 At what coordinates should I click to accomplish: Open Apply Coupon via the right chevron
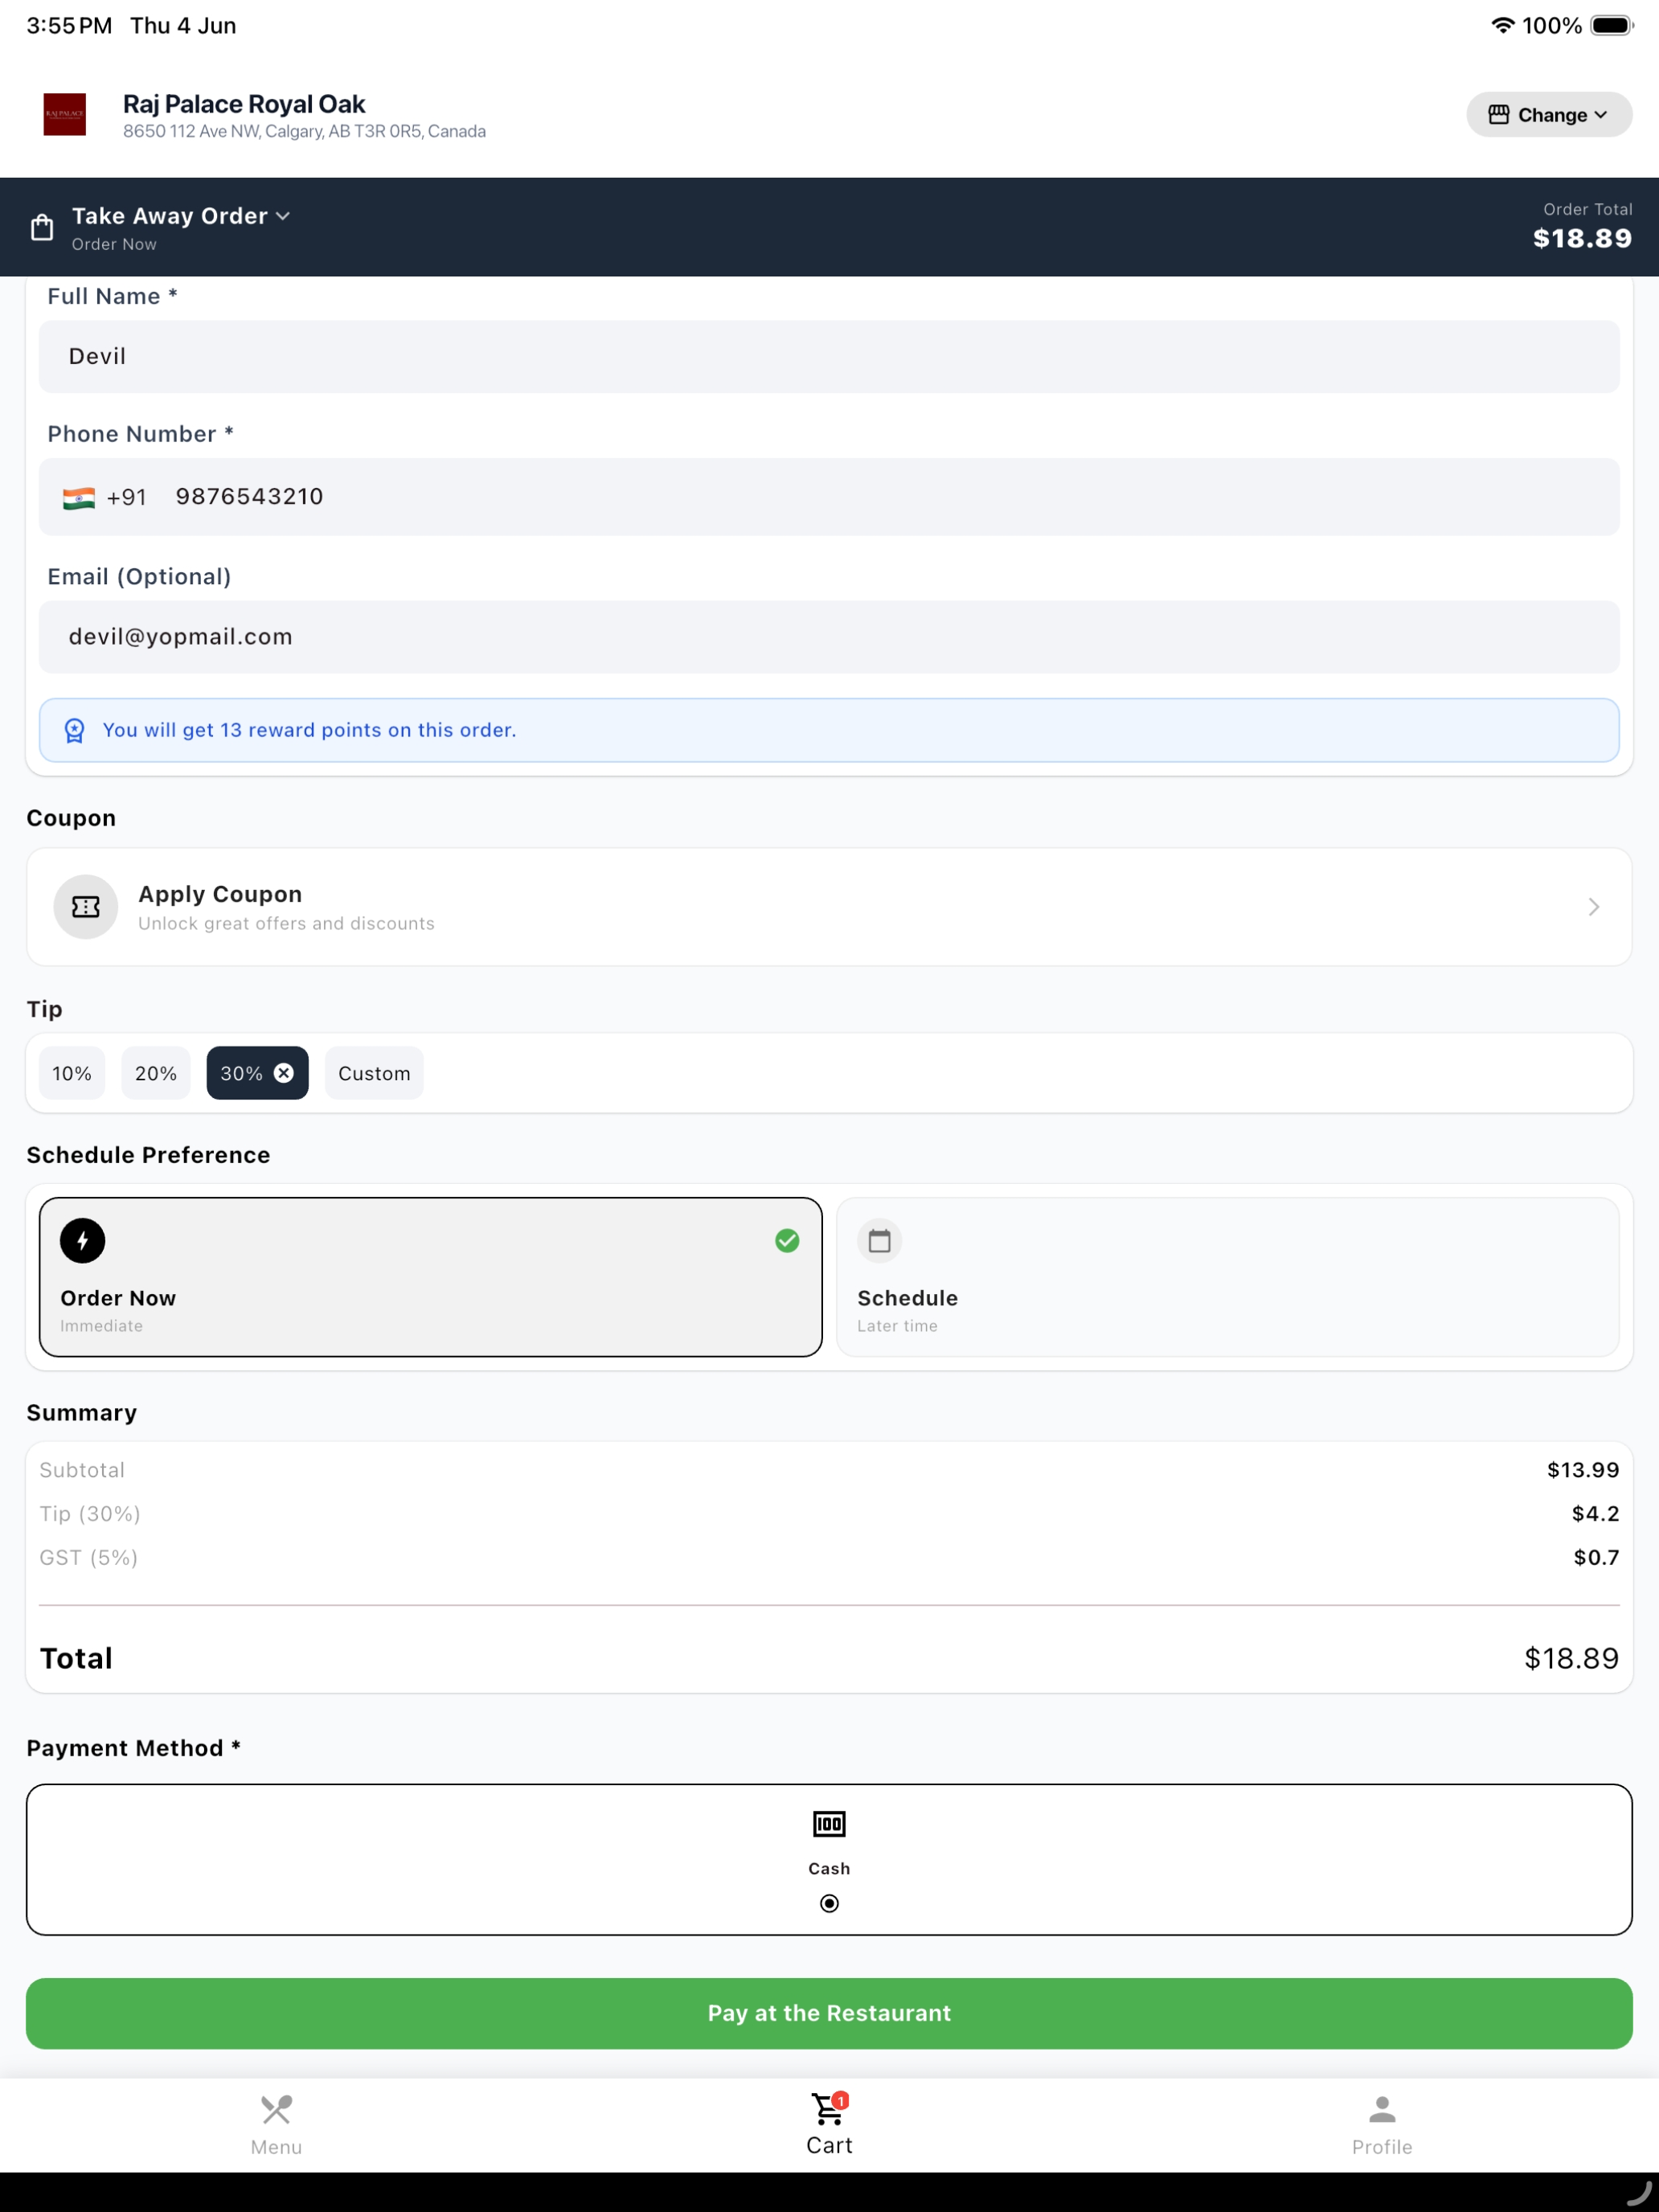[x=1594, y=907]
